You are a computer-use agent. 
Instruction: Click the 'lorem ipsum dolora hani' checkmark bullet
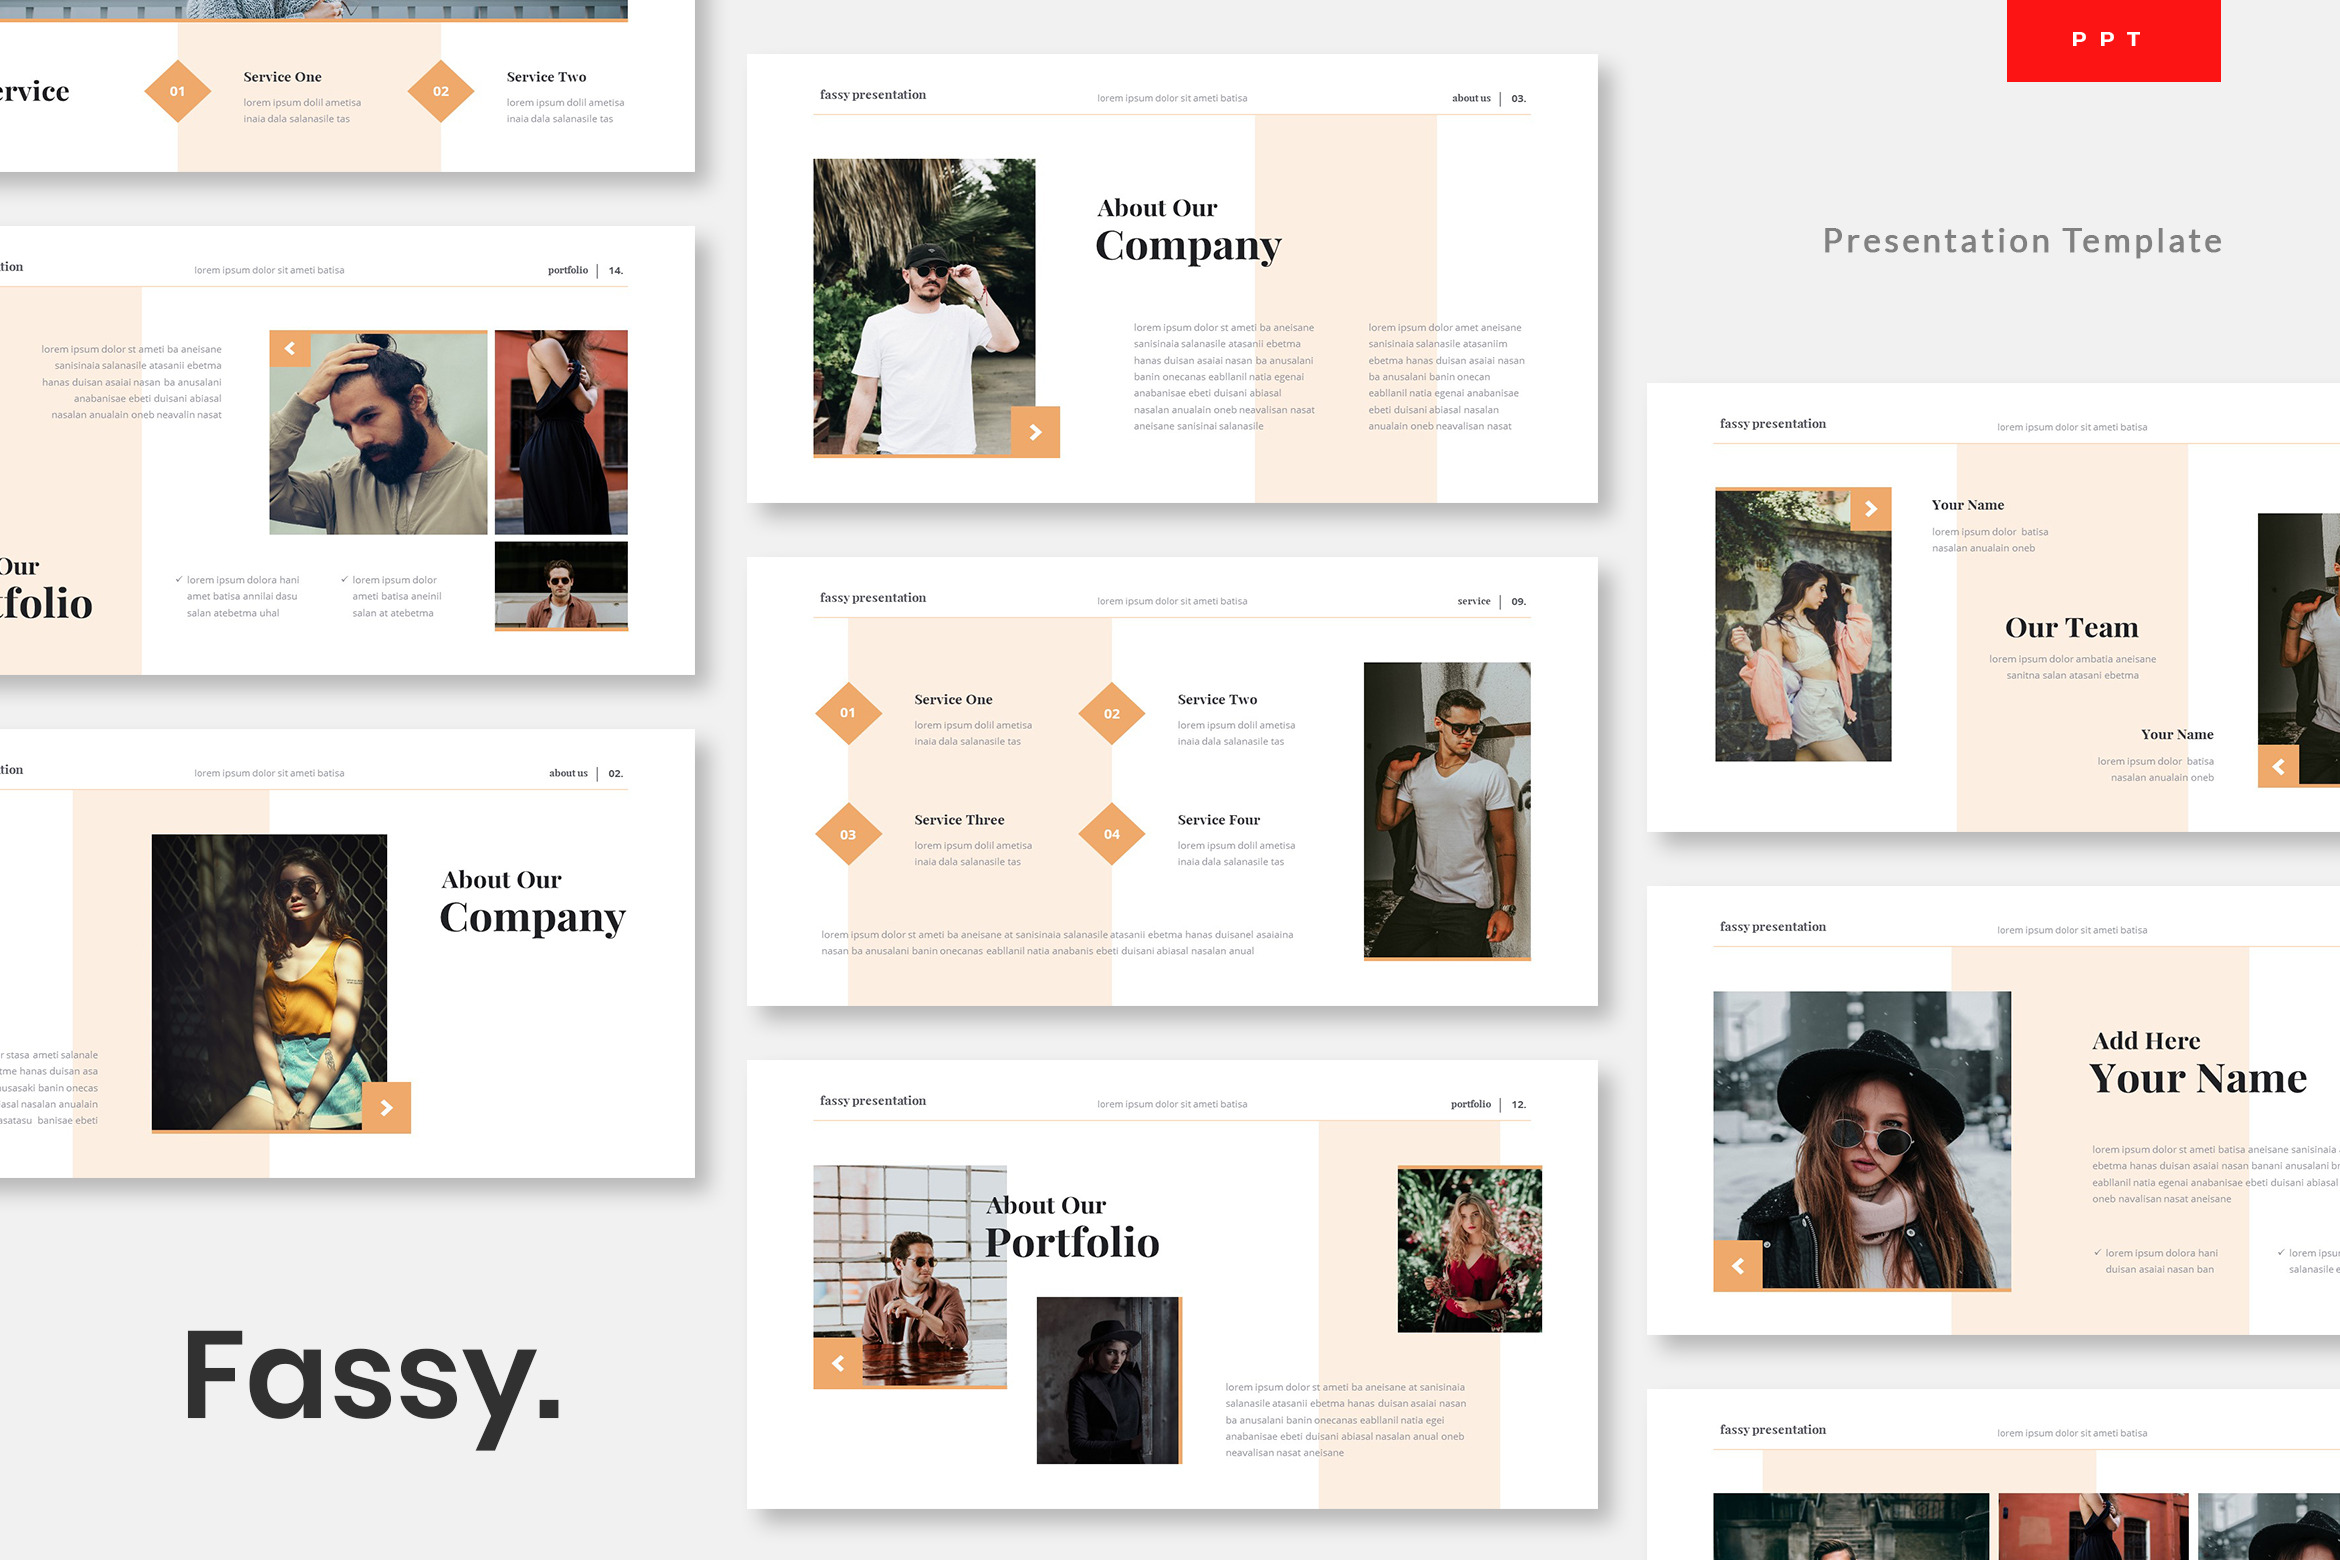click(x=241, y=580)
